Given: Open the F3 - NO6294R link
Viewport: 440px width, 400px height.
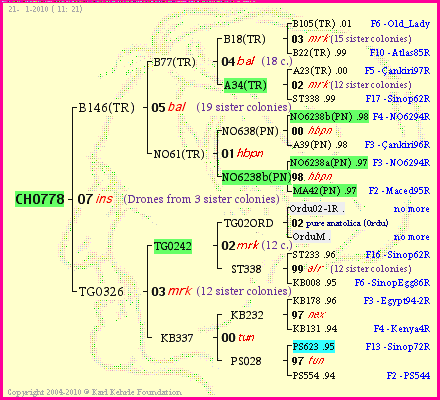Looking at the screenshot, I should tap(401, 163).
